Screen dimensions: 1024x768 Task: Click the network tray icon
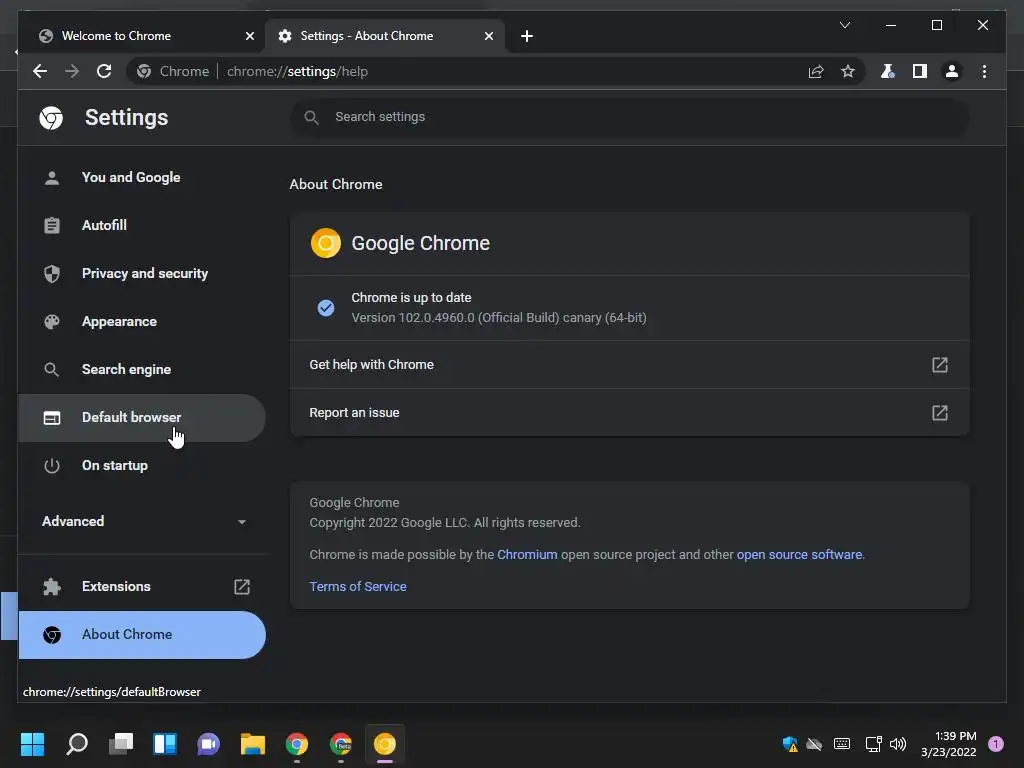(x=873, y=744)
